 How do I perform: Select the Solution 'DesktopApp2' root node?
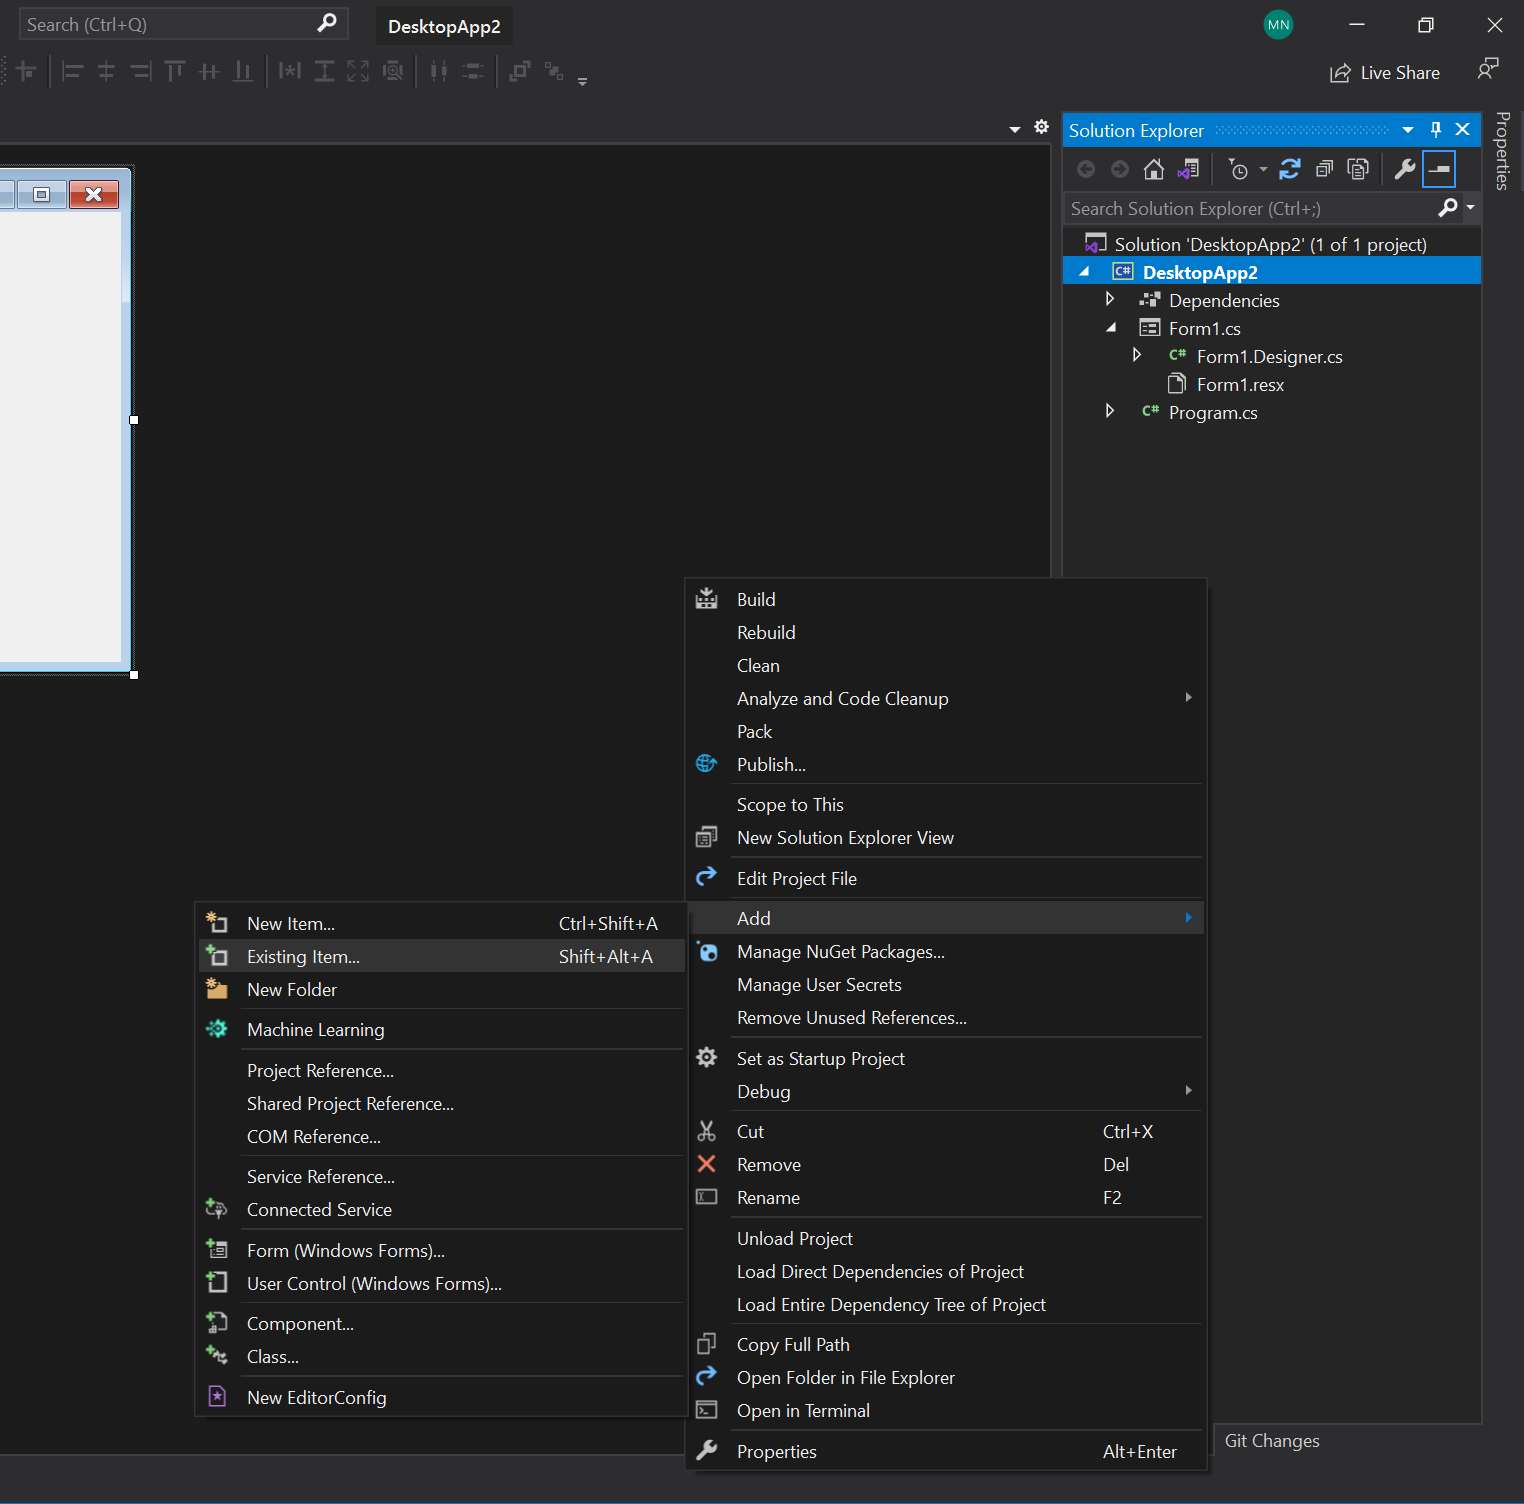[x=1270, y=245]
